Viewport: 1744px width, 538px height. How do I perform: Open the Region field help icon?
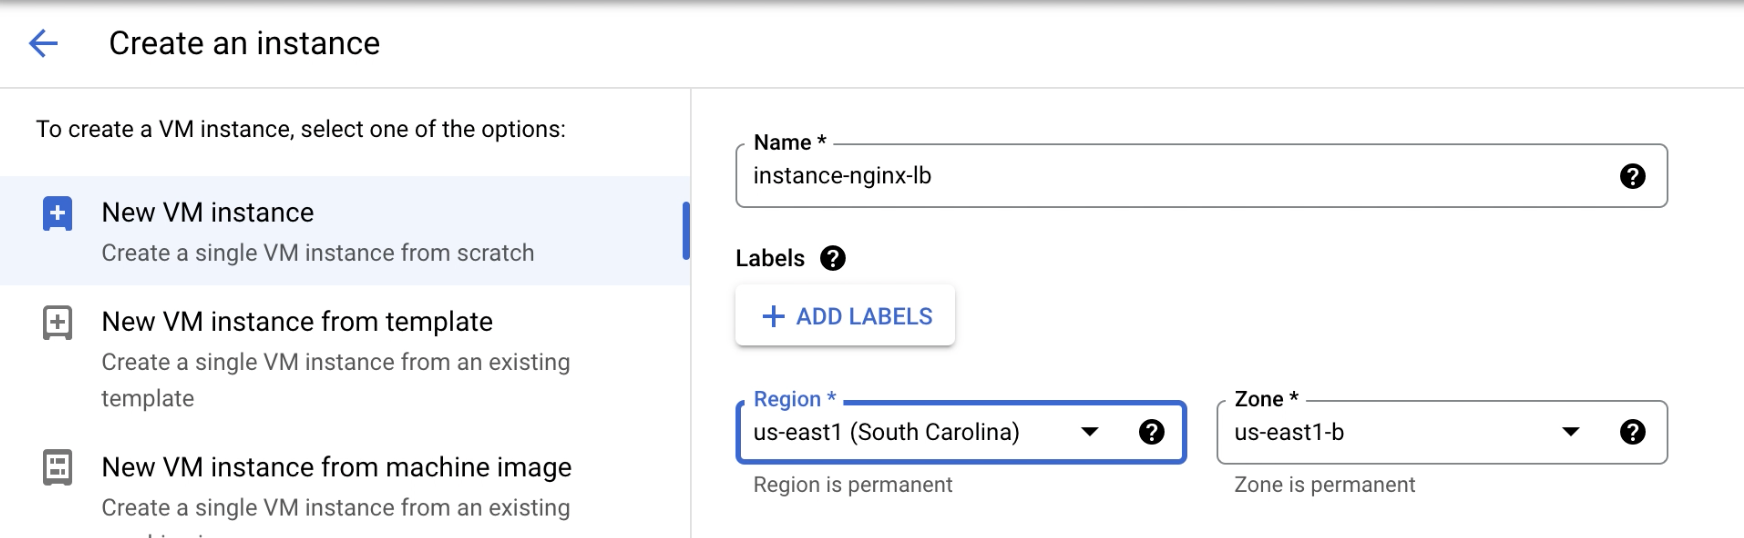click(1151, 432)
